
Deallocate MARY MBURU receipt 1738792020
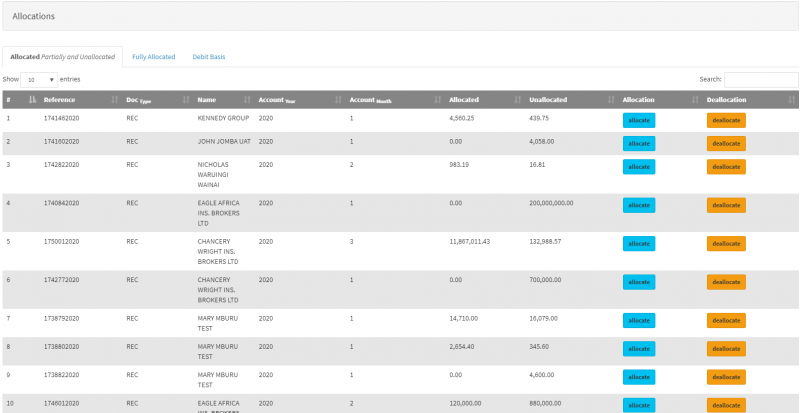[x=726, y=321]
